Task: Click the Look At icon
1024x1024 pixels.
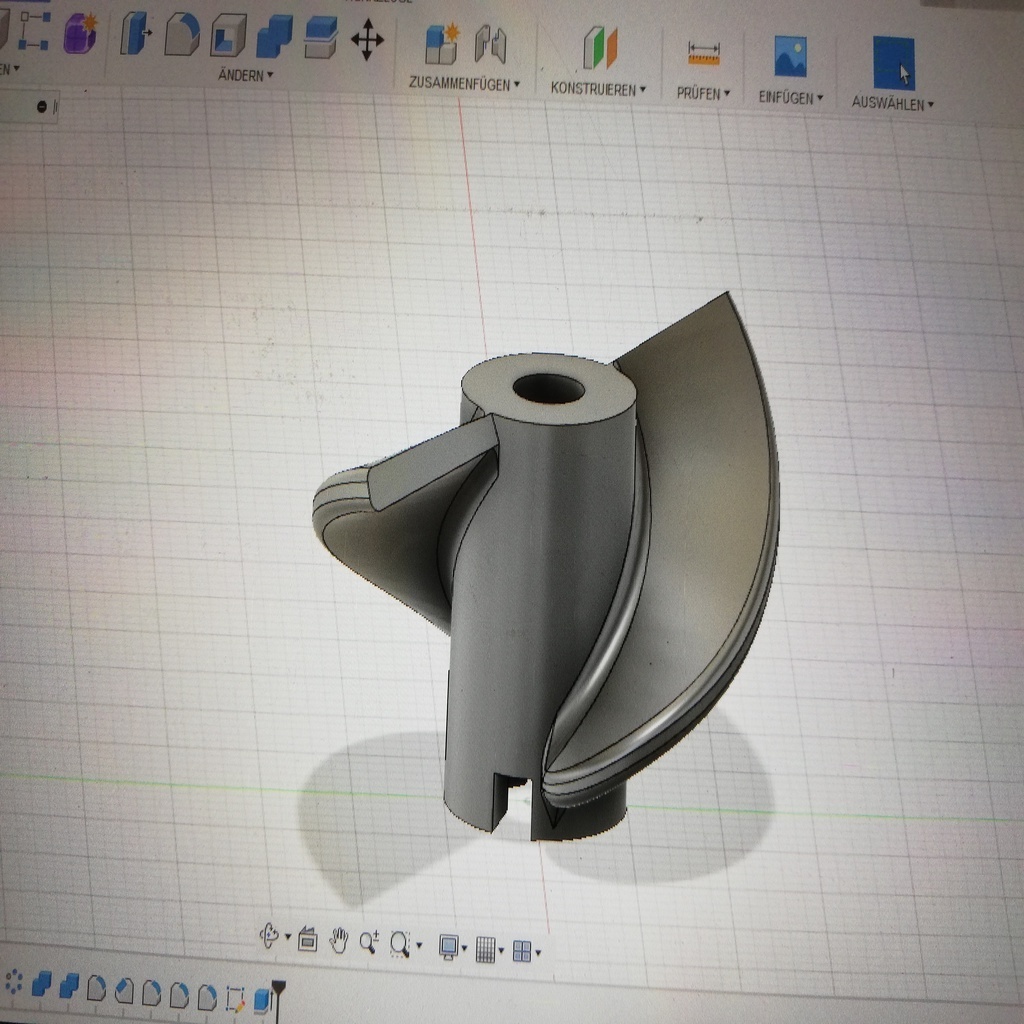Action: coord(308,940)
